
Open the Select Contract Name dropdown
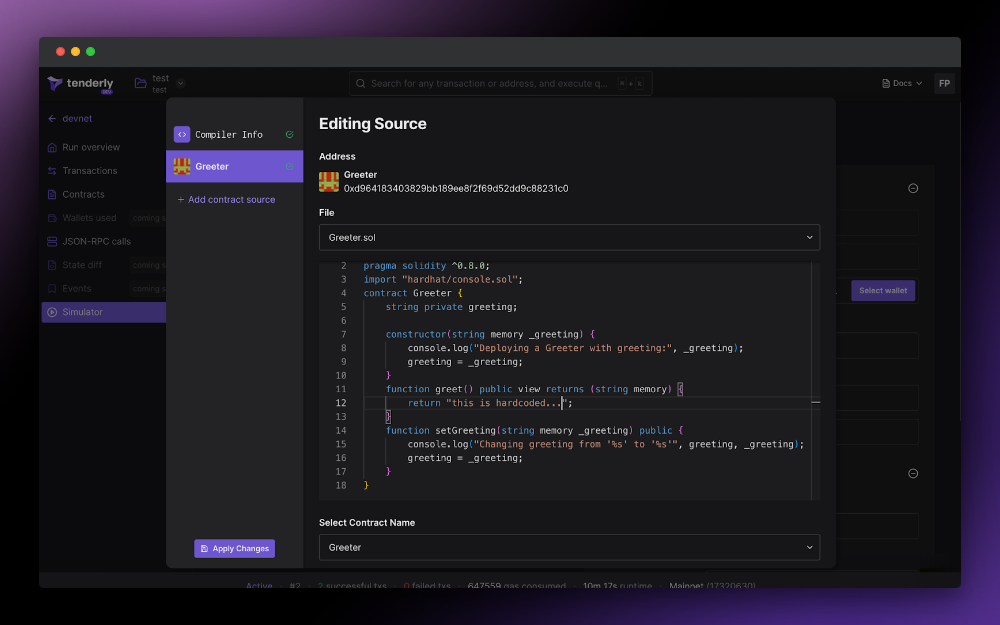[569, 547]
